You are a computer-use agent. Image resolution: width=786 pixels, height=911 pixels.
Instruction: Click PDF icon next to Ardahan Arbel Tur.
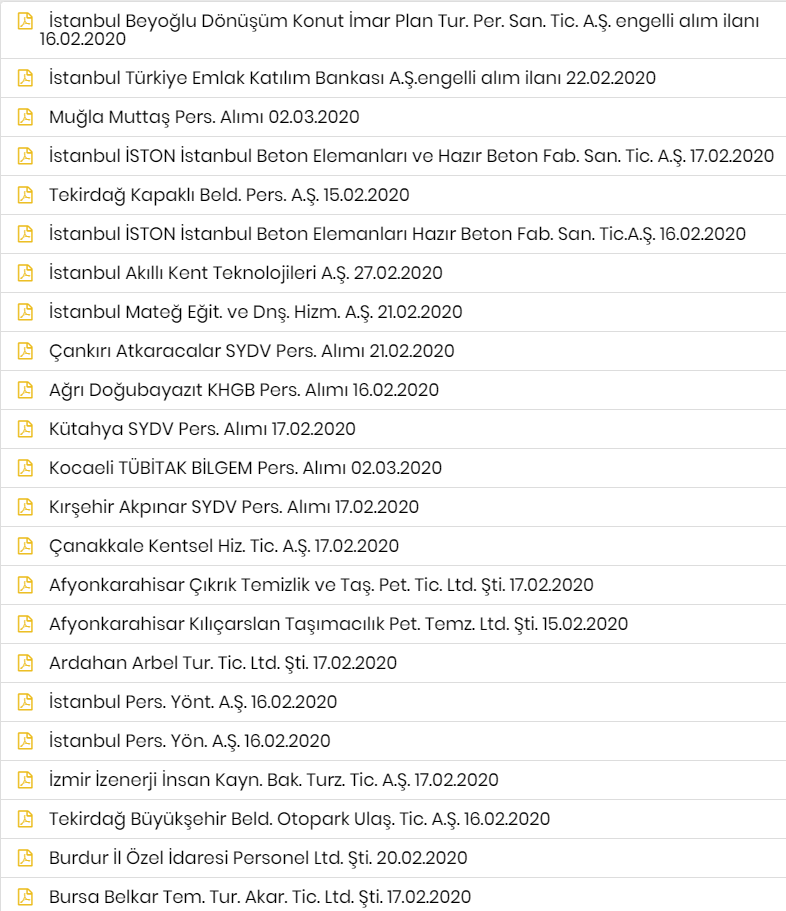click(x=25, y=662)
